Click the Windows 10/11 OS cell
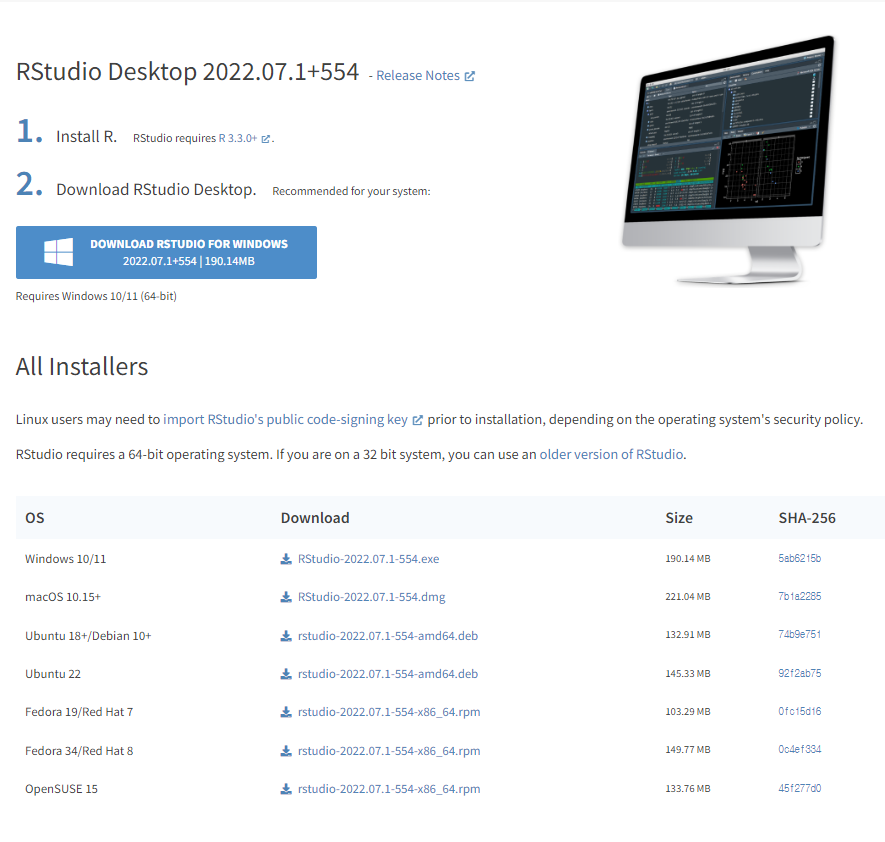This screenshot has height=842, width=885. tap(65, 559)
